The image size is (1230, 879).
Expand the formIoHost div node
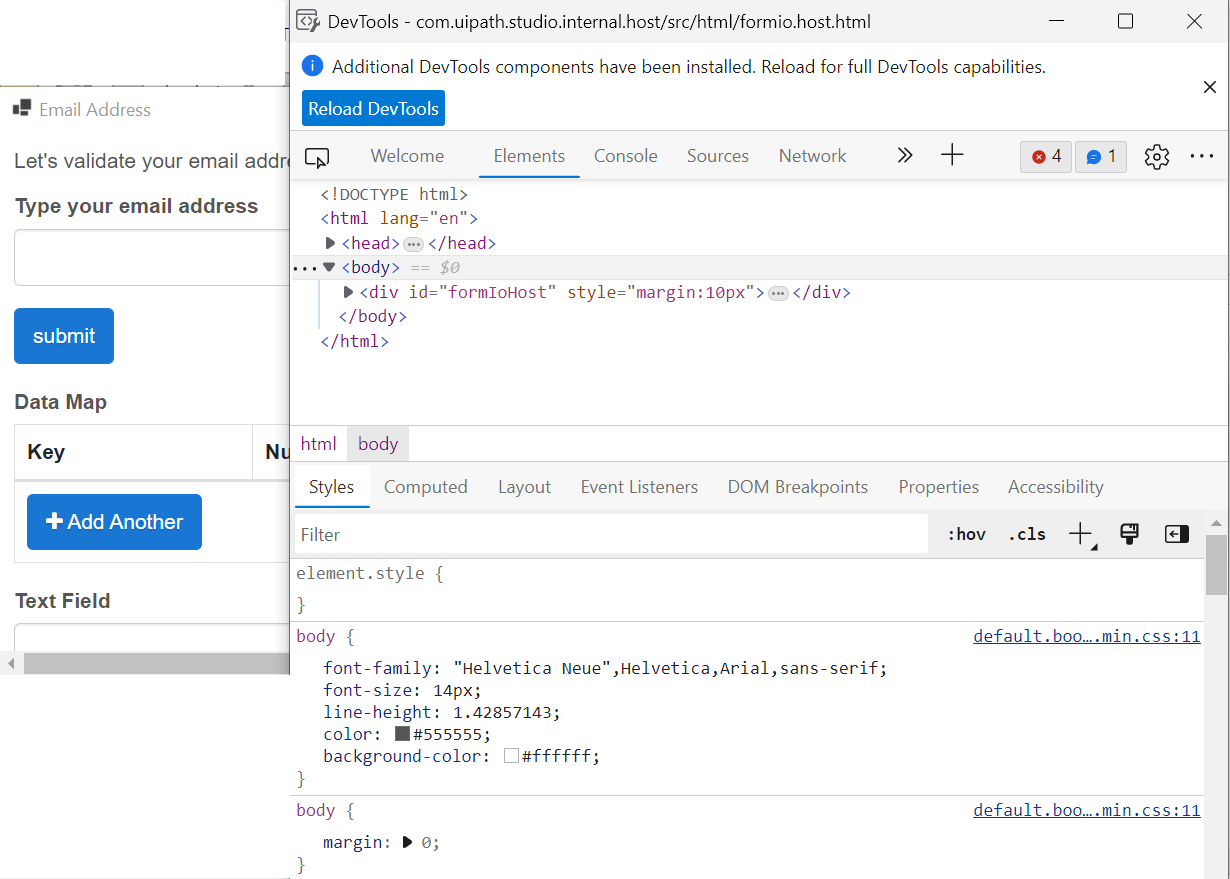coord(348,292)
